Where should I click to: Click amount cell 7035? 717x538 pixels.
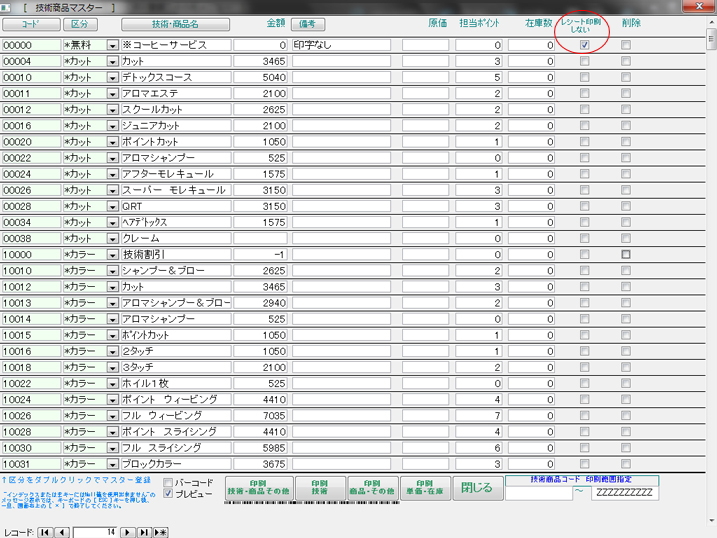[260, 415]
